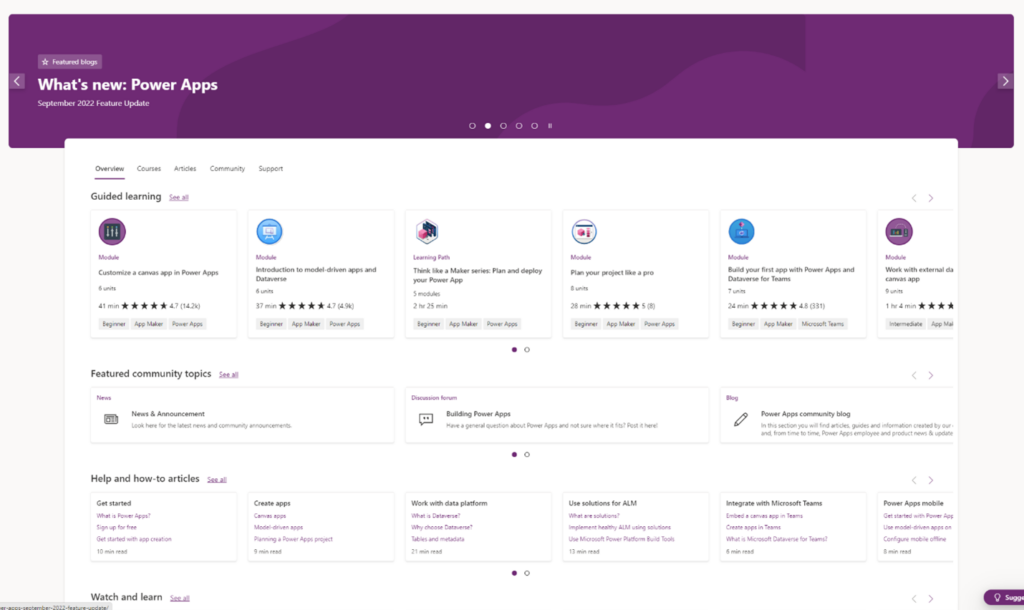Select the second Guided learning page dot
Screen dimensions: 1024x610
(527, 350)
